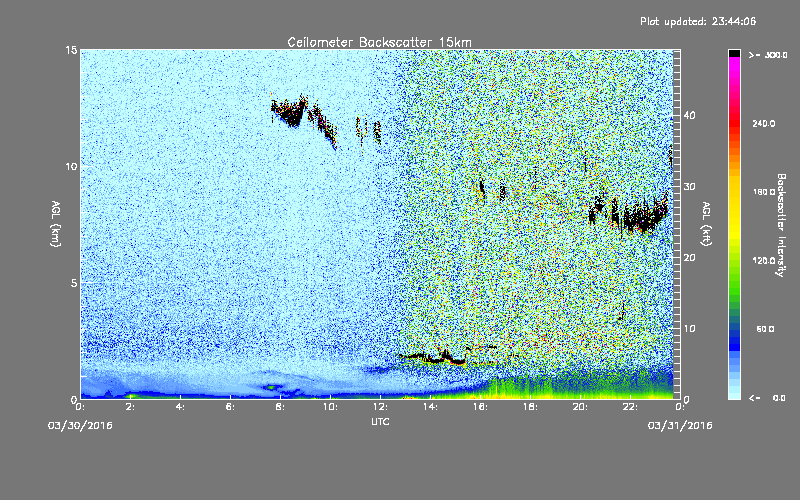Click the "120.0" colorbar label

tap(764, 260)
